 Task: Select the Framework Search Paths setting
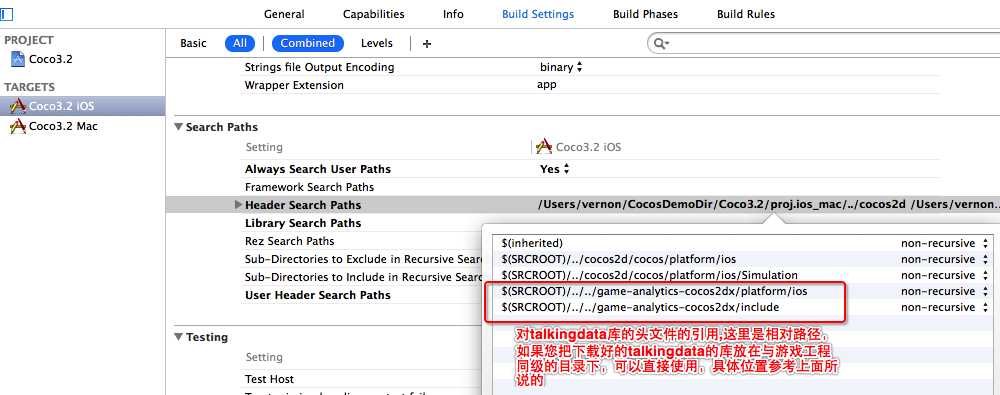click(309, 187)
